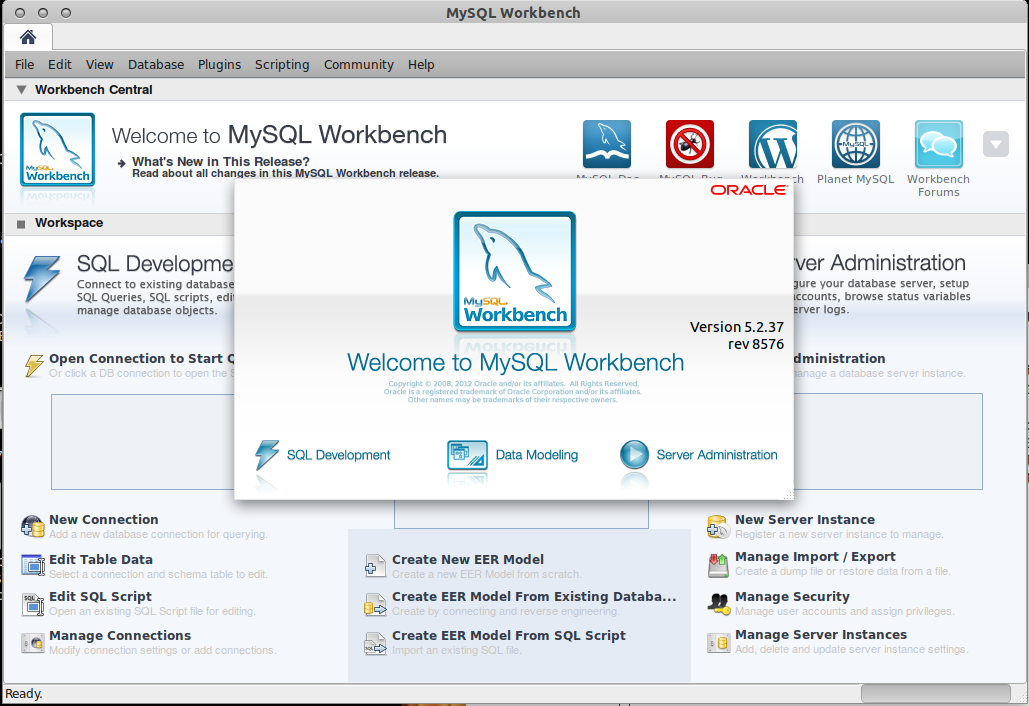Open the Edit Table Data icon

tap(33, 565)
